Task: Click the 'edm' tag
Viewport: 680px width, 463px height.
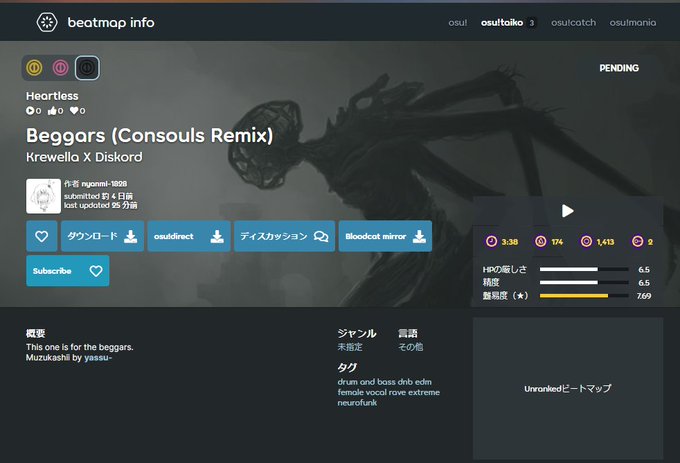Action: [423, 382]
